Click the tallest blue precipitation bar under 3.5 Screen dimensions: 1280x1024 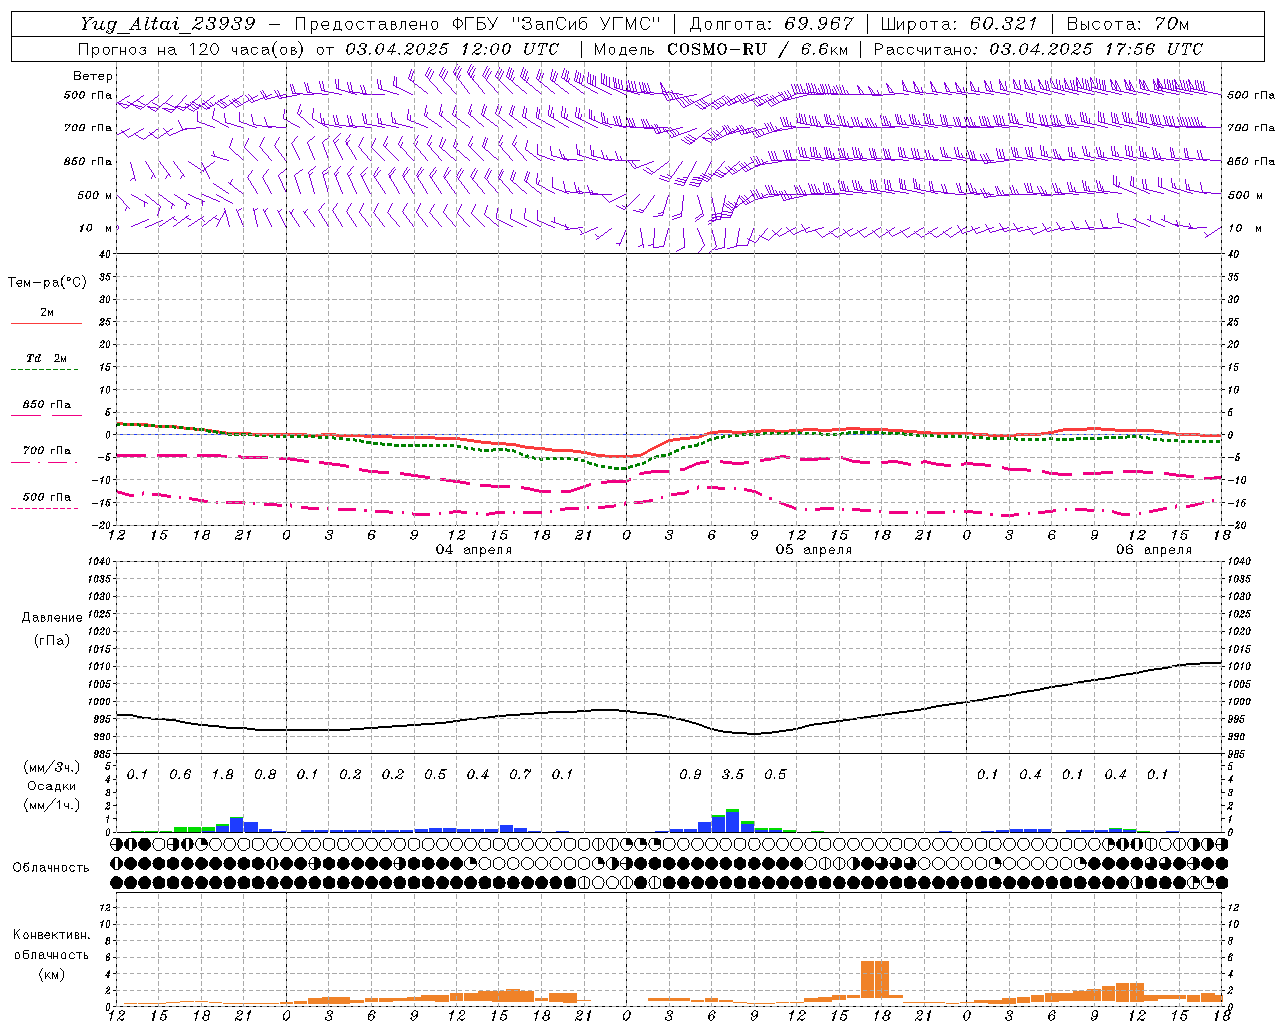(733, 821)
